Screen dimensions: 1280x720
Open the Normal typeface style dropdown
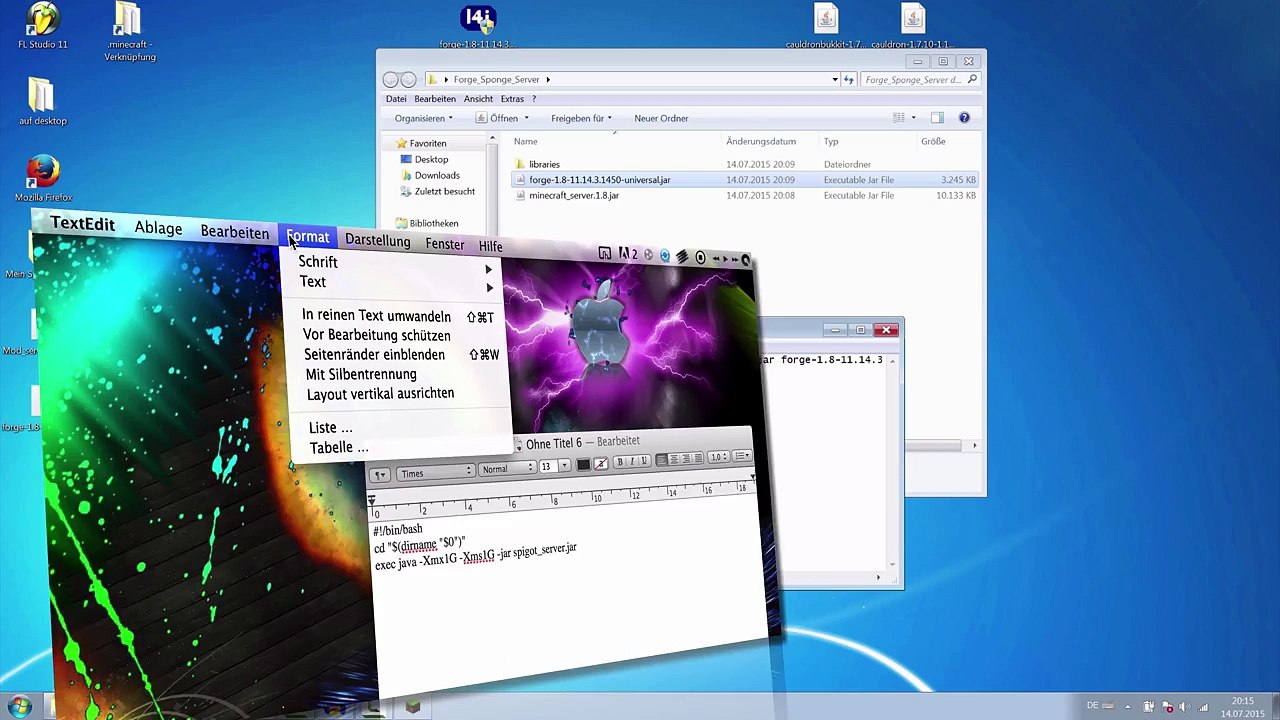[506, 469]
